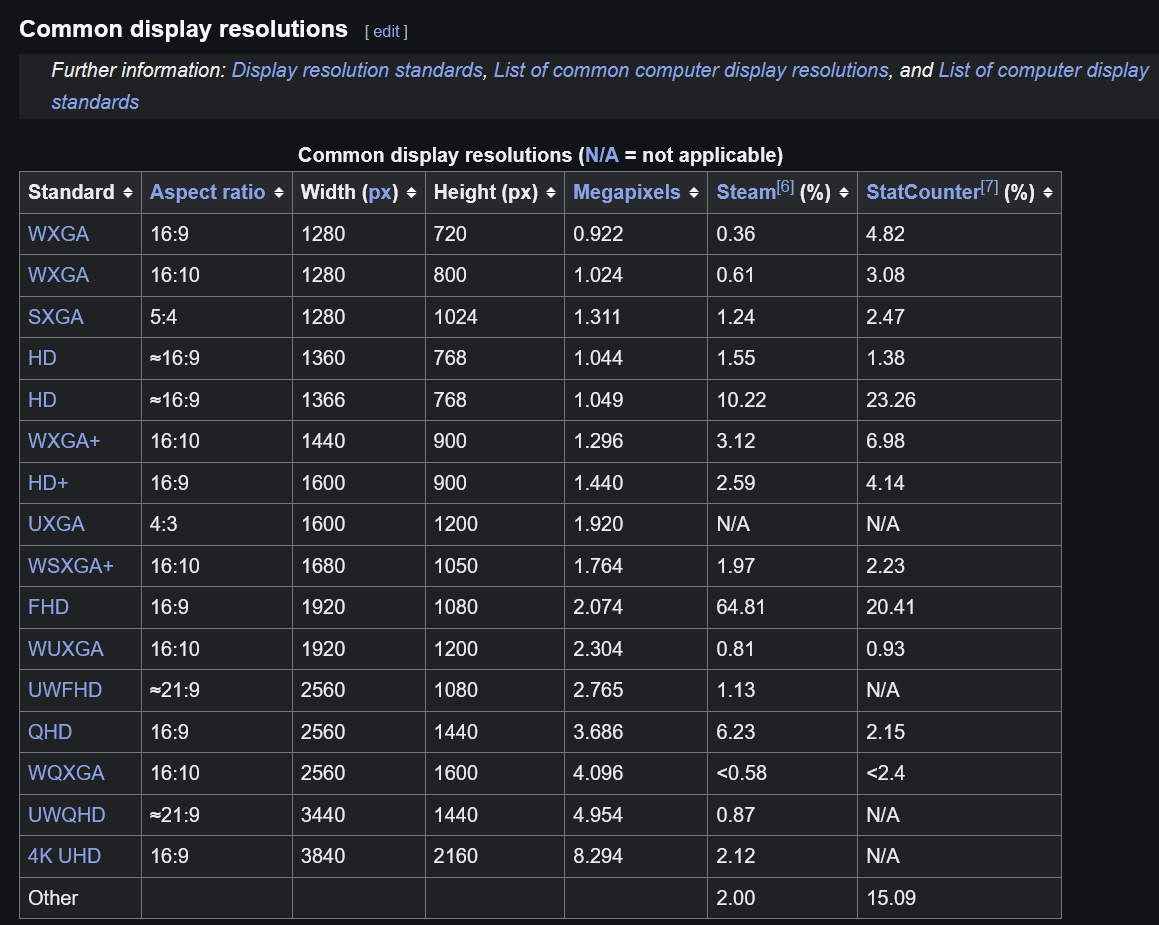Open px link in Width column header

(x=380, y=193)
